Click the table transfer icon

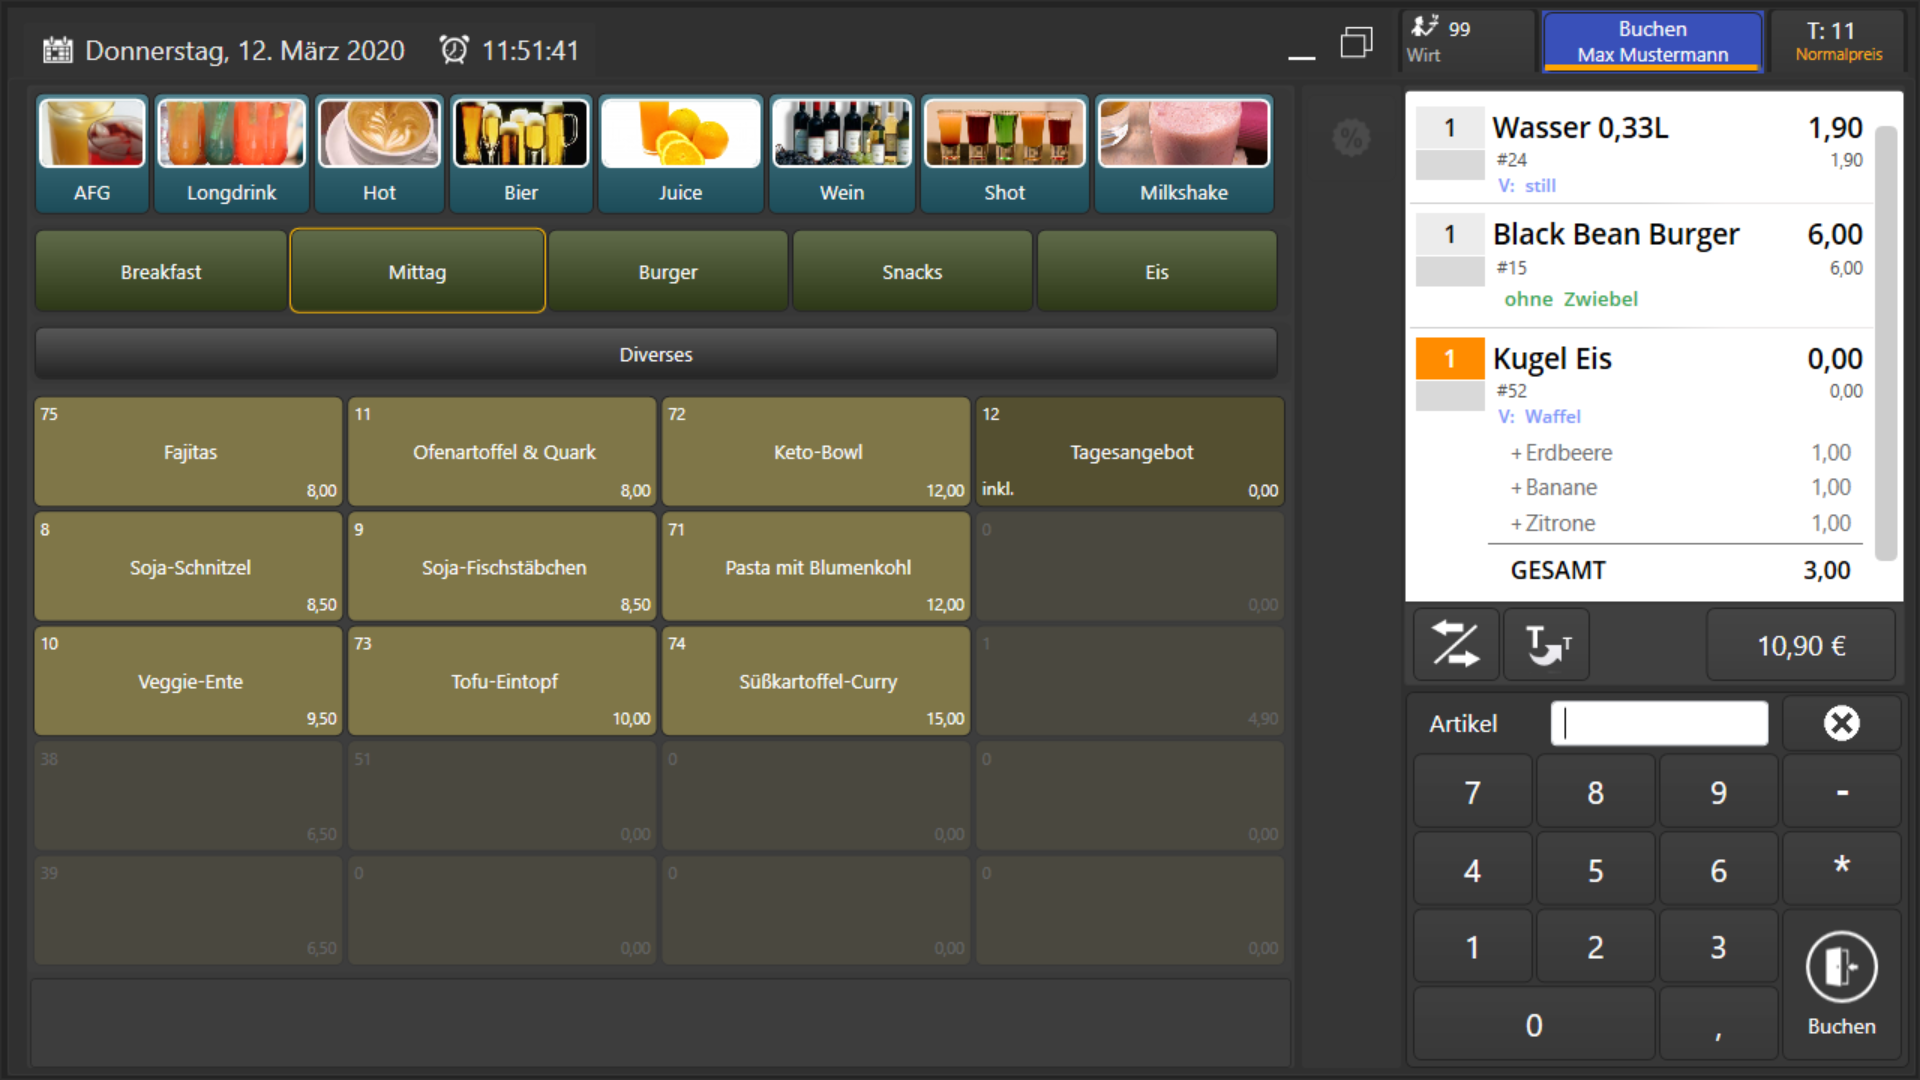coord(1546,645)
